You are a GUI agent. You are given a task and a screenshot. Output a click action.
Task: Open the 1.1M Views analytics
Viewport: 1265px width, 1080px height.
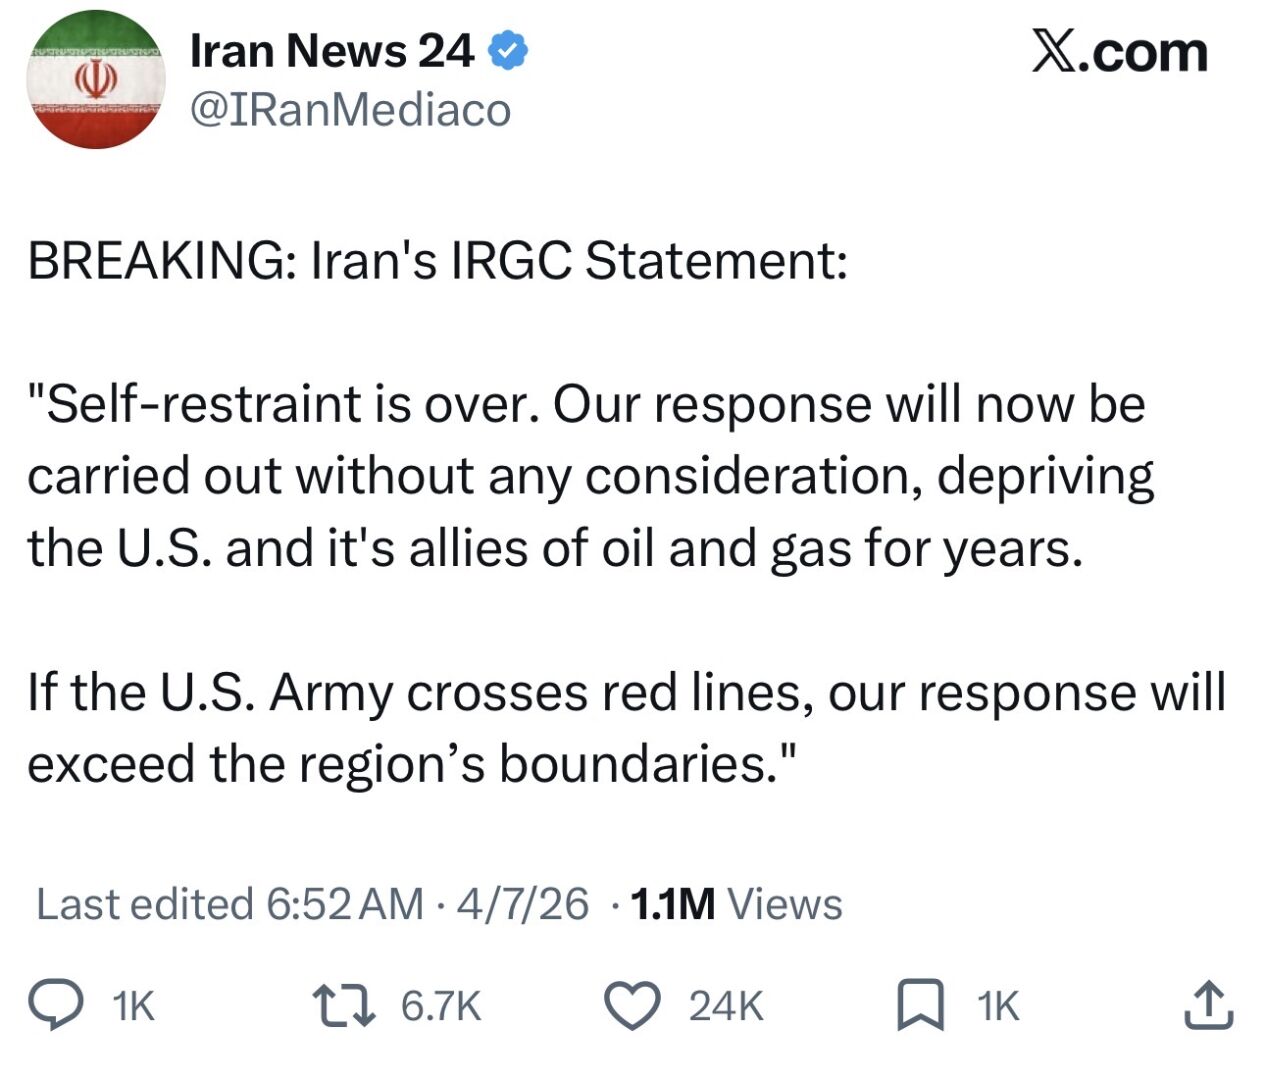[737, 904]
